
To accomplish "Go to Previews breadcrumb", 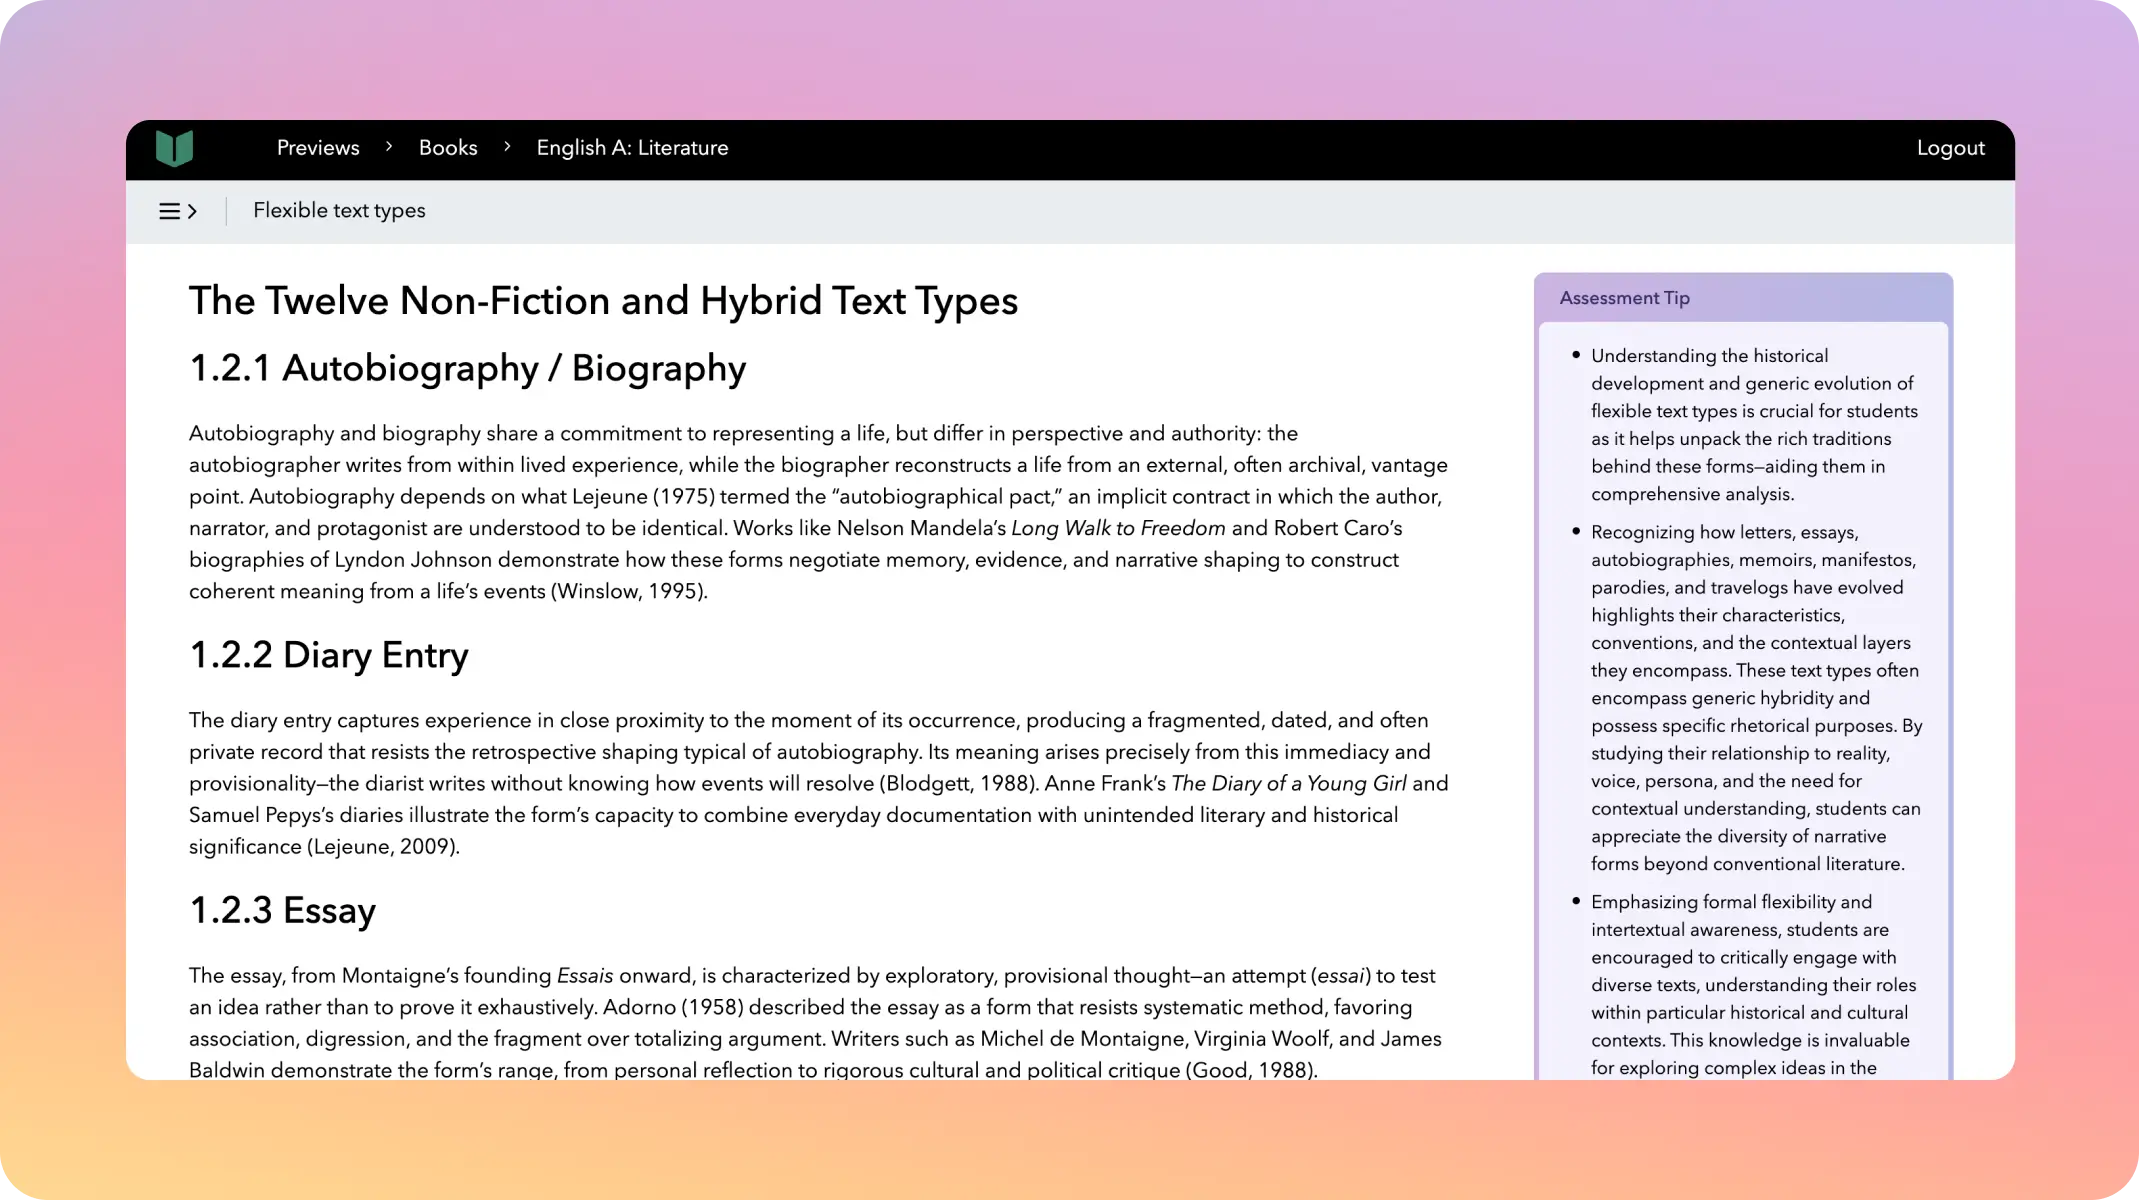I will click(x=318, y=148).
